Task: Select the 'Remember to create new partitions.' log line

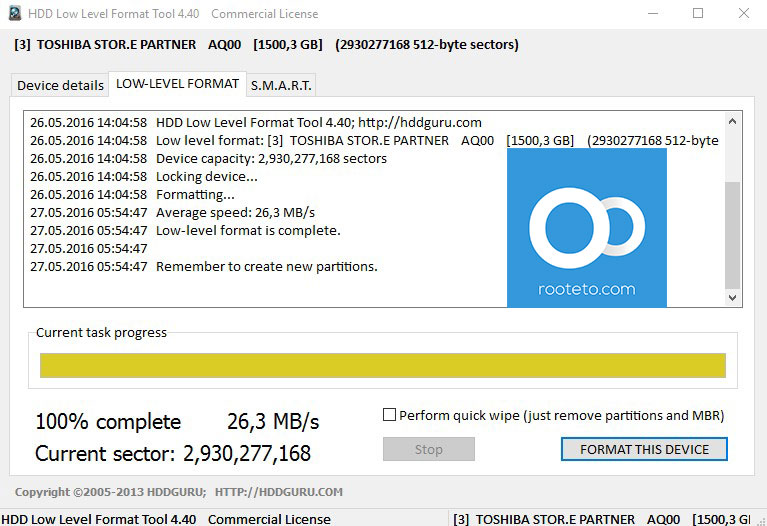Action: coord(204,267)
